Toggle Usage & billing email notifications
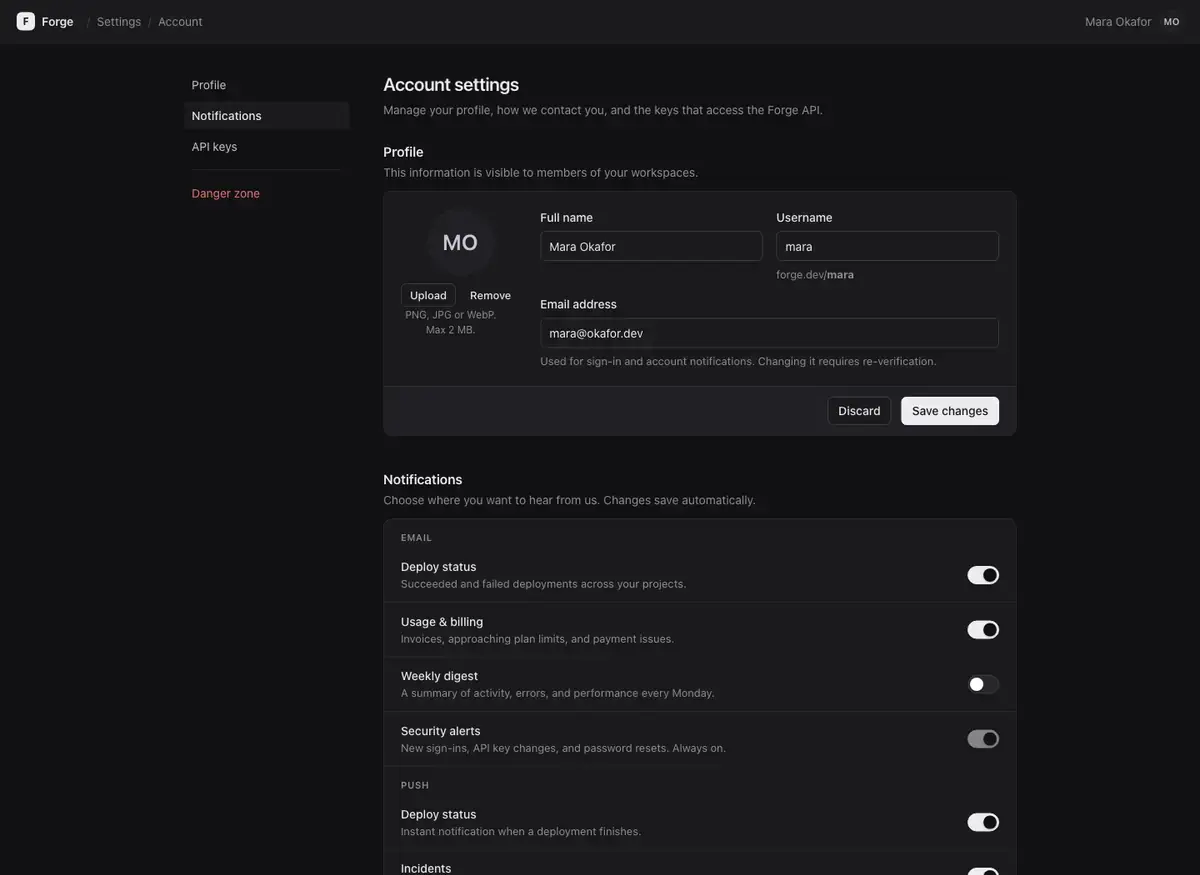The width and height of the screenshot is (1200, 875). [x=983, y=630]
